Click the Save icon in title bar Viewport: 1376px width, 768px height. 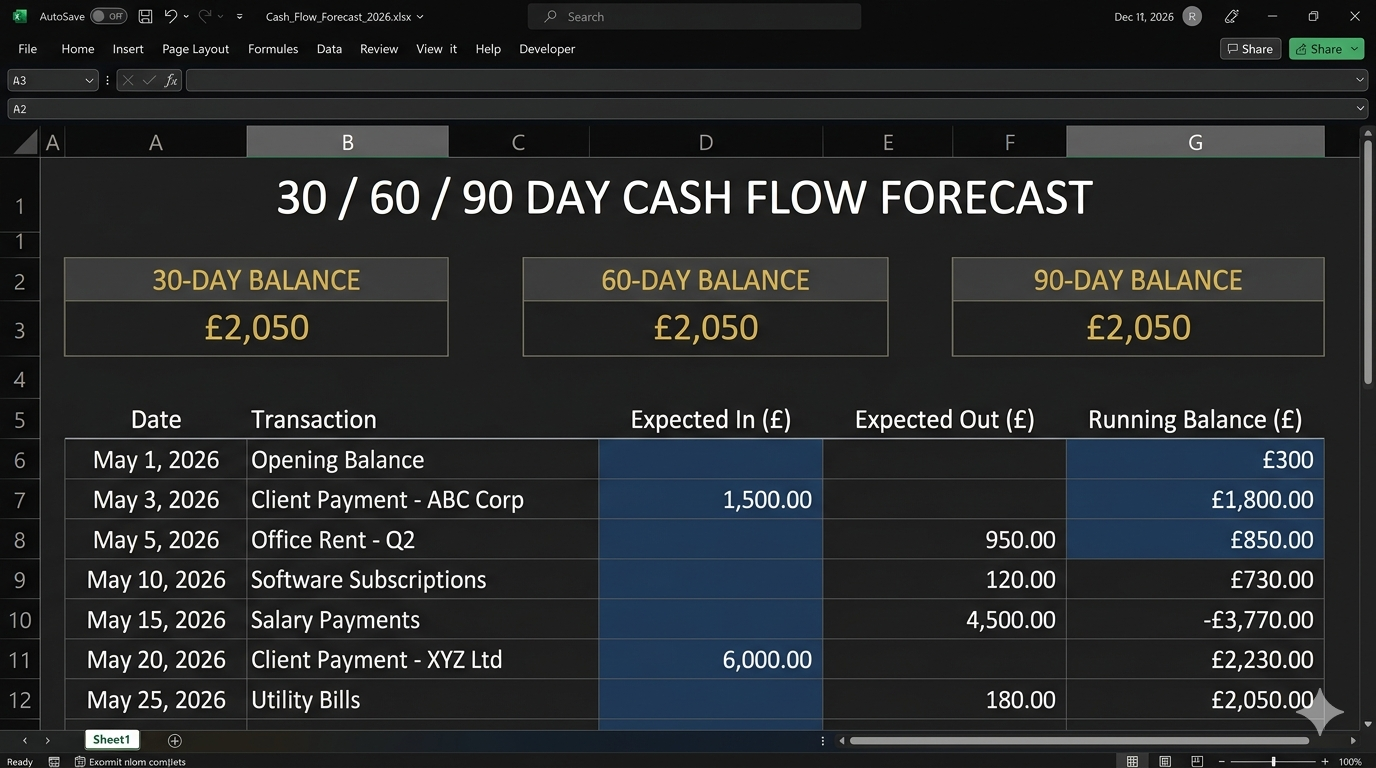pyautogui.click(x=146, y=17)
